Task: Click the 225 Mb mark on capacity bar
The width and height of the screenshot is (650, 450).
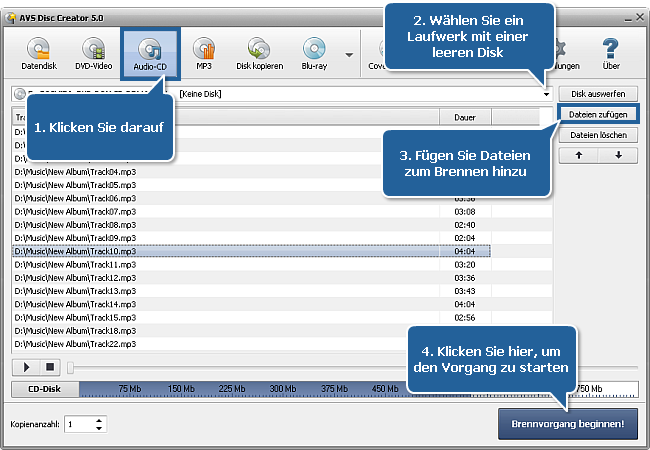Action: 232,389
